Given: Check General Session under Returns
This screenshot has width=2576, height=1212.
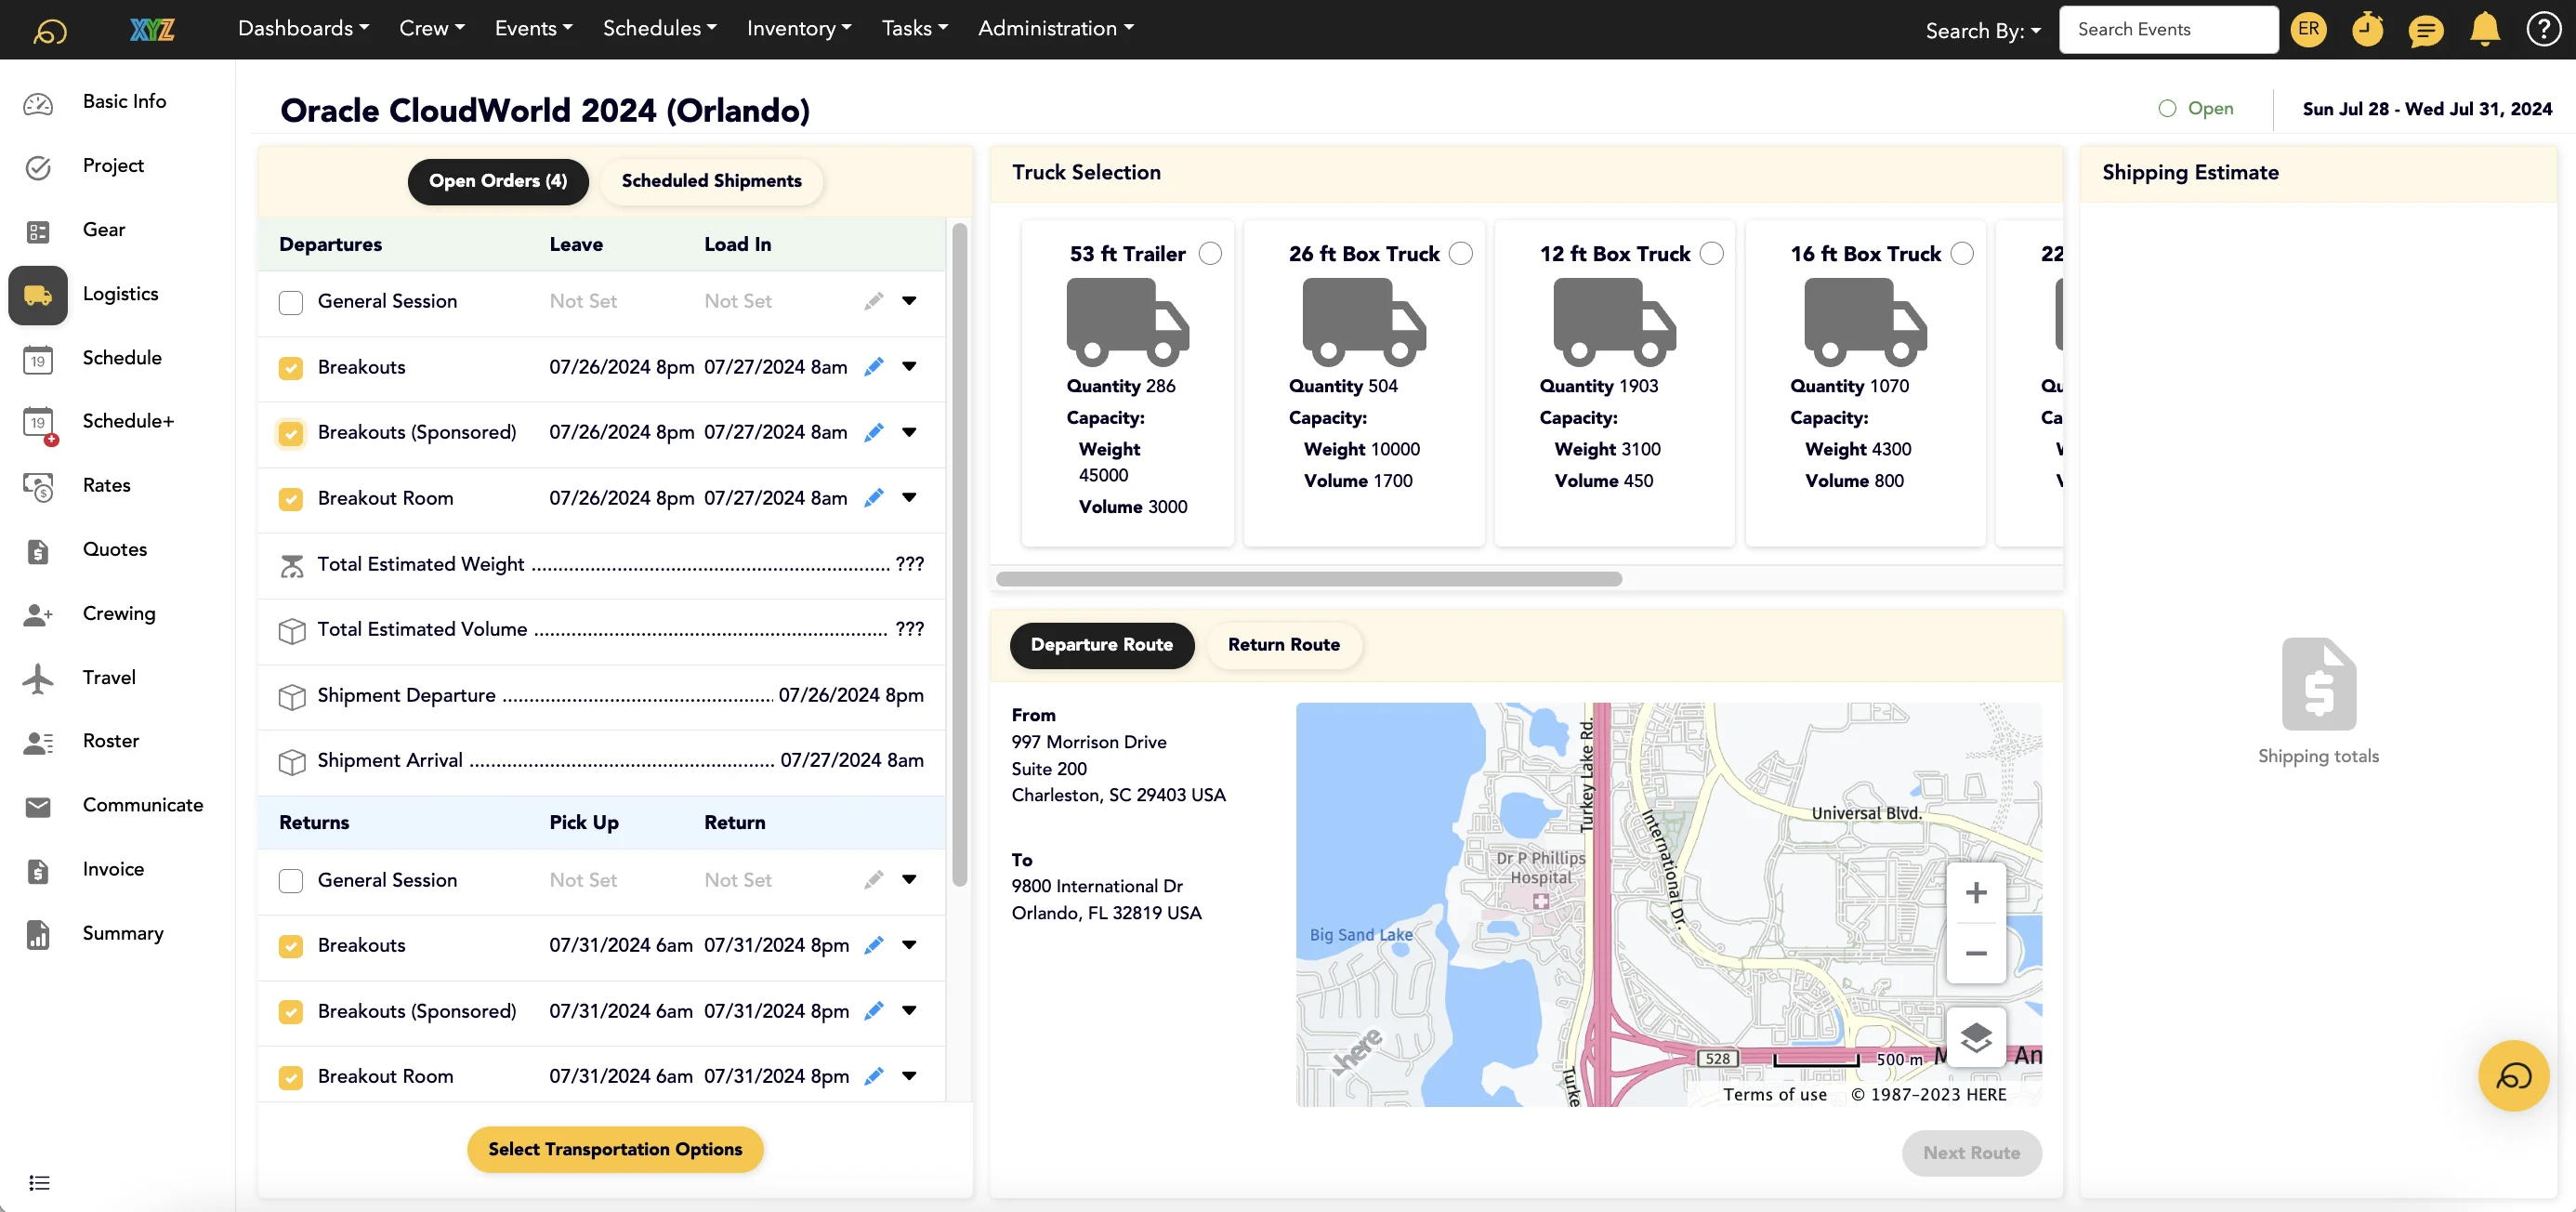Looking at the screenshot, I should click(291, 881).
